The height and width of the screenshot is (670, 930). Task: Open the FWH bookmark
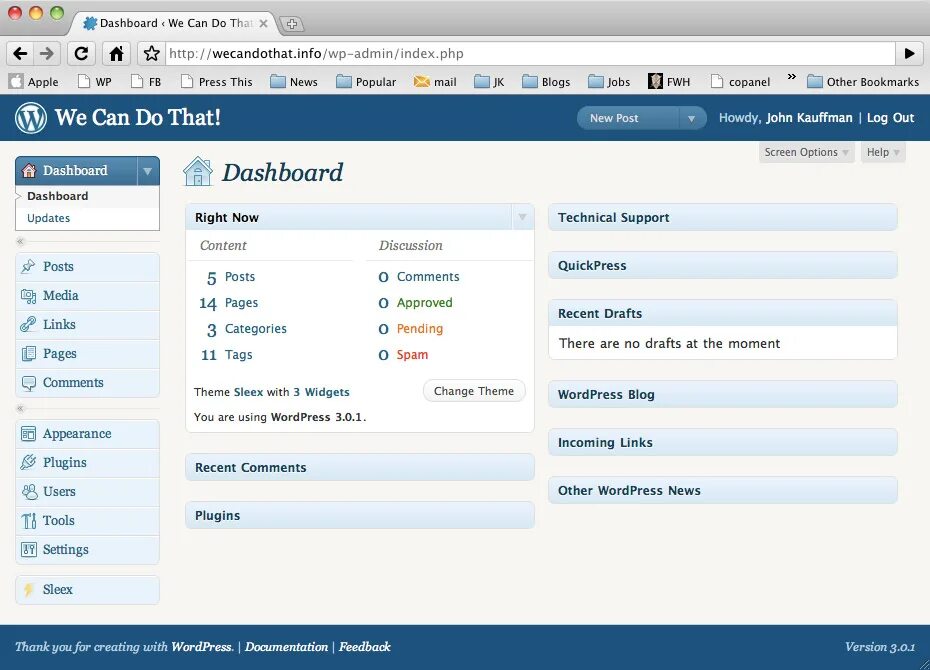point(669,82)
